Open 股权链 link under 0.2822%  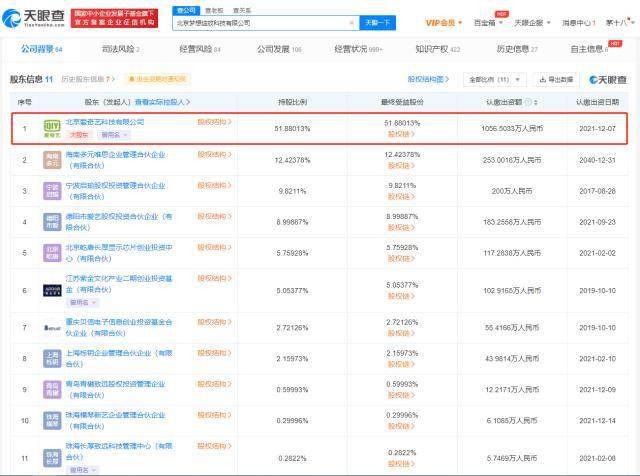click(x=401, y=464)
